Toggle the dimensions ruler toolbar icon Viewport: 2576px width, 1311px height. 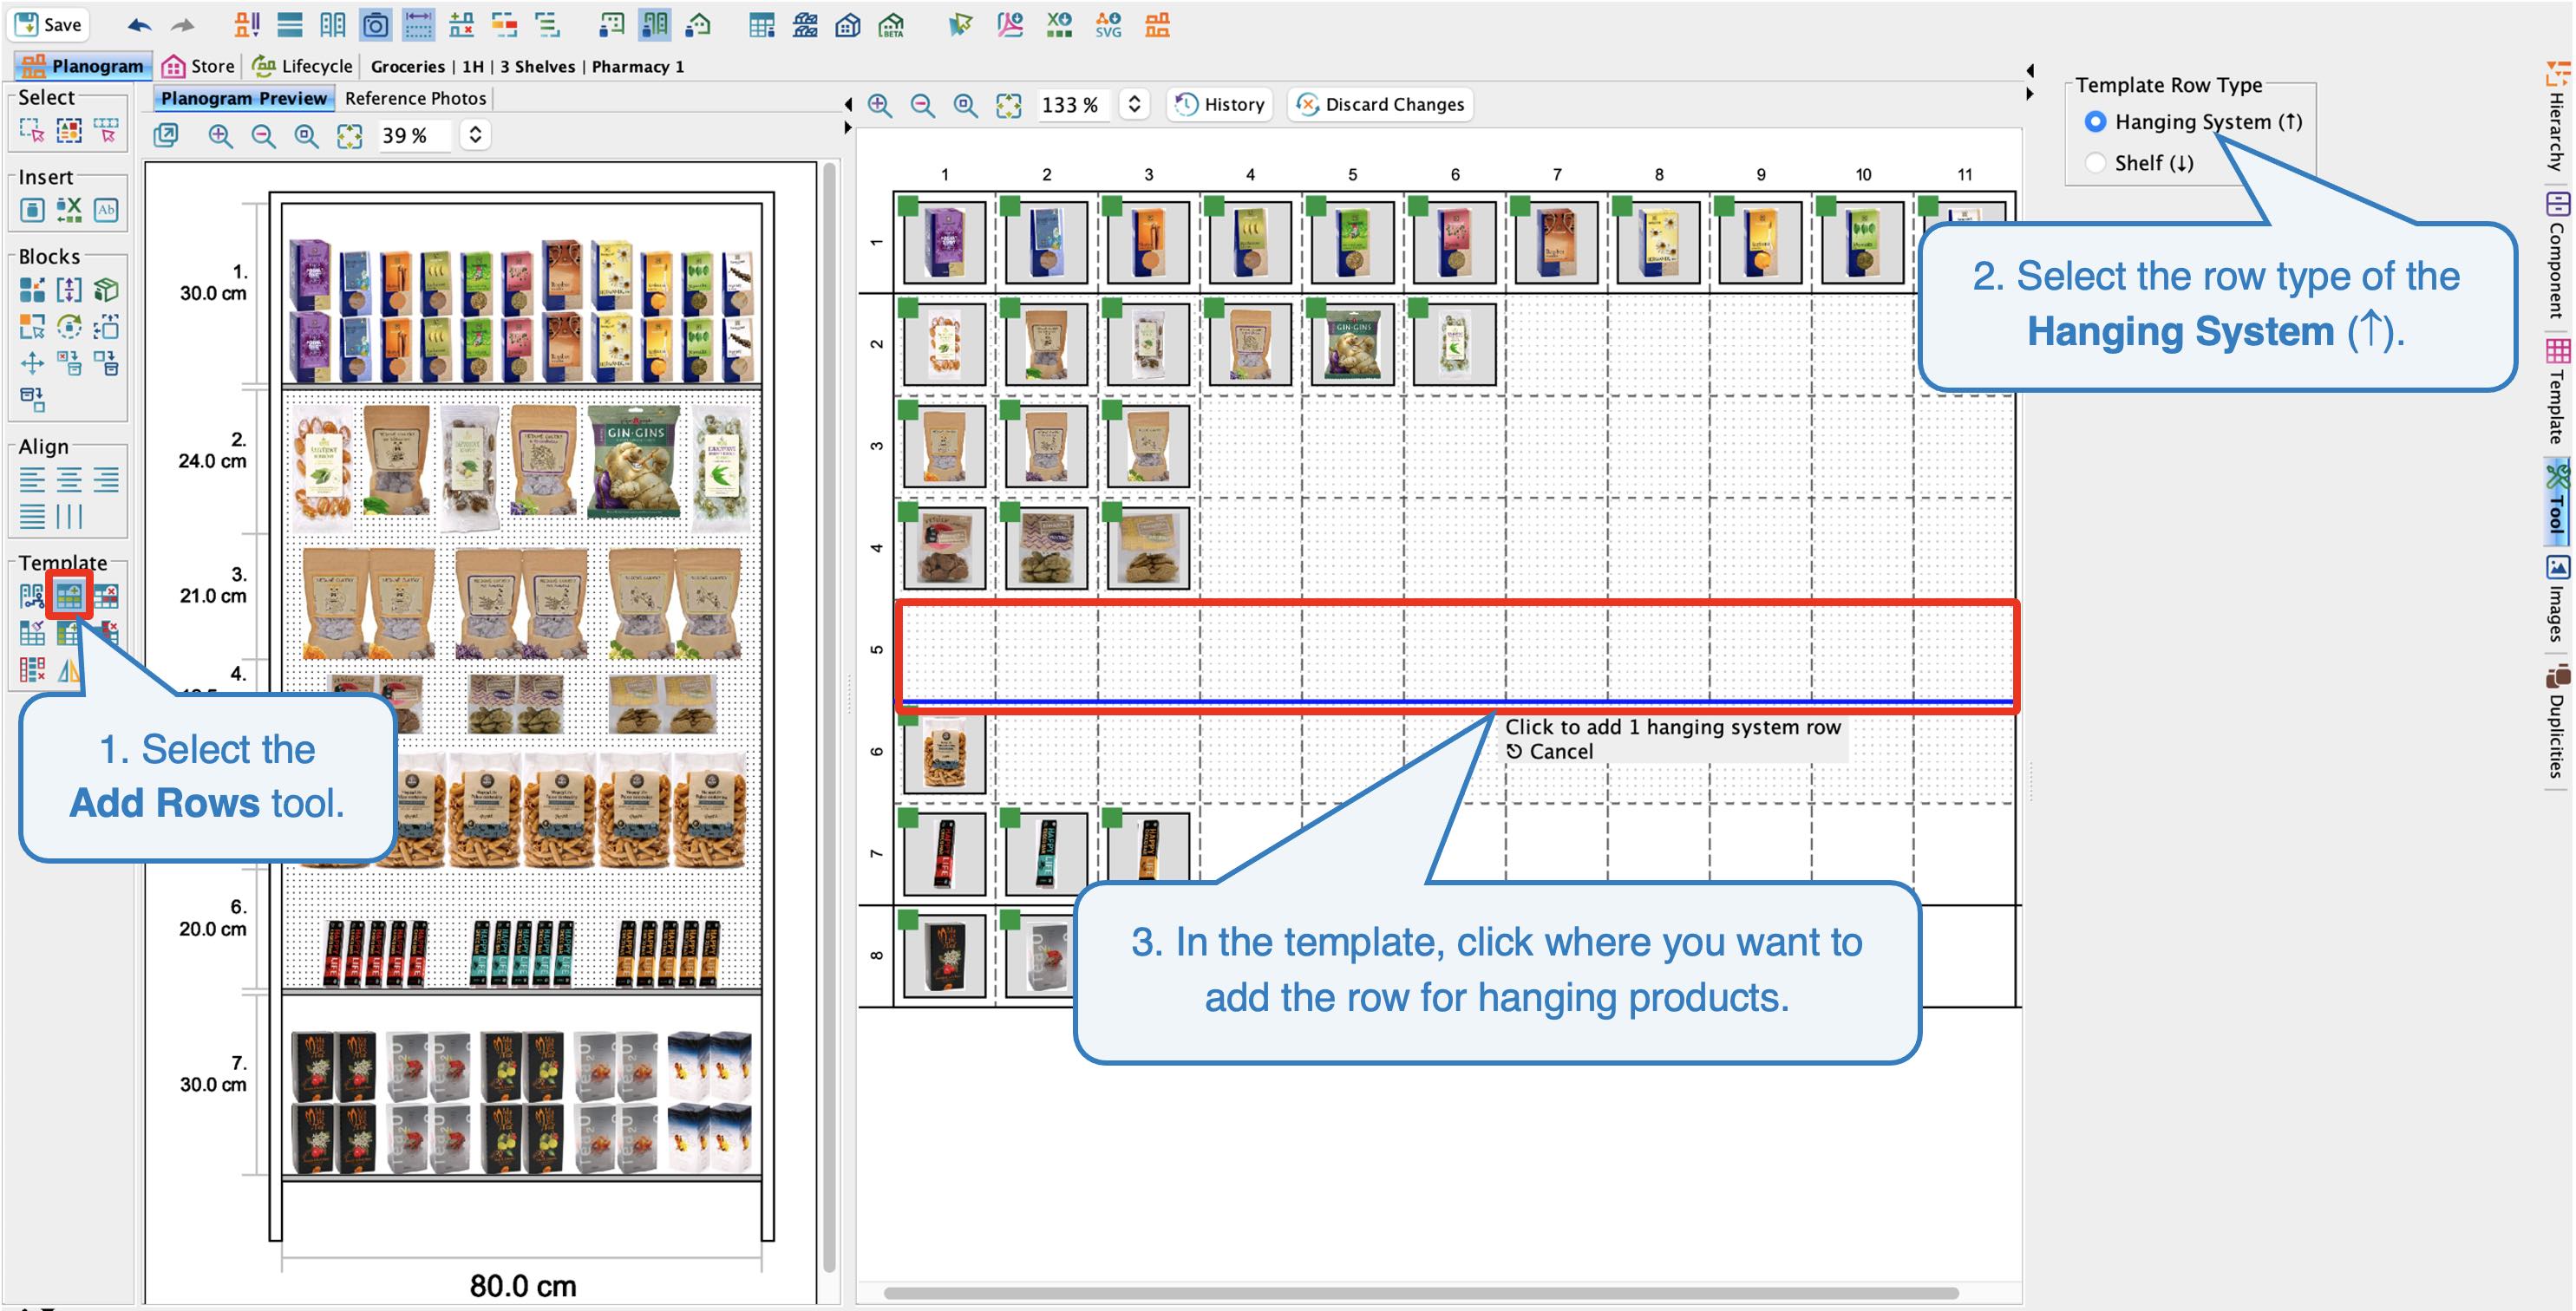pyautogui.click(x=419, y=25)
